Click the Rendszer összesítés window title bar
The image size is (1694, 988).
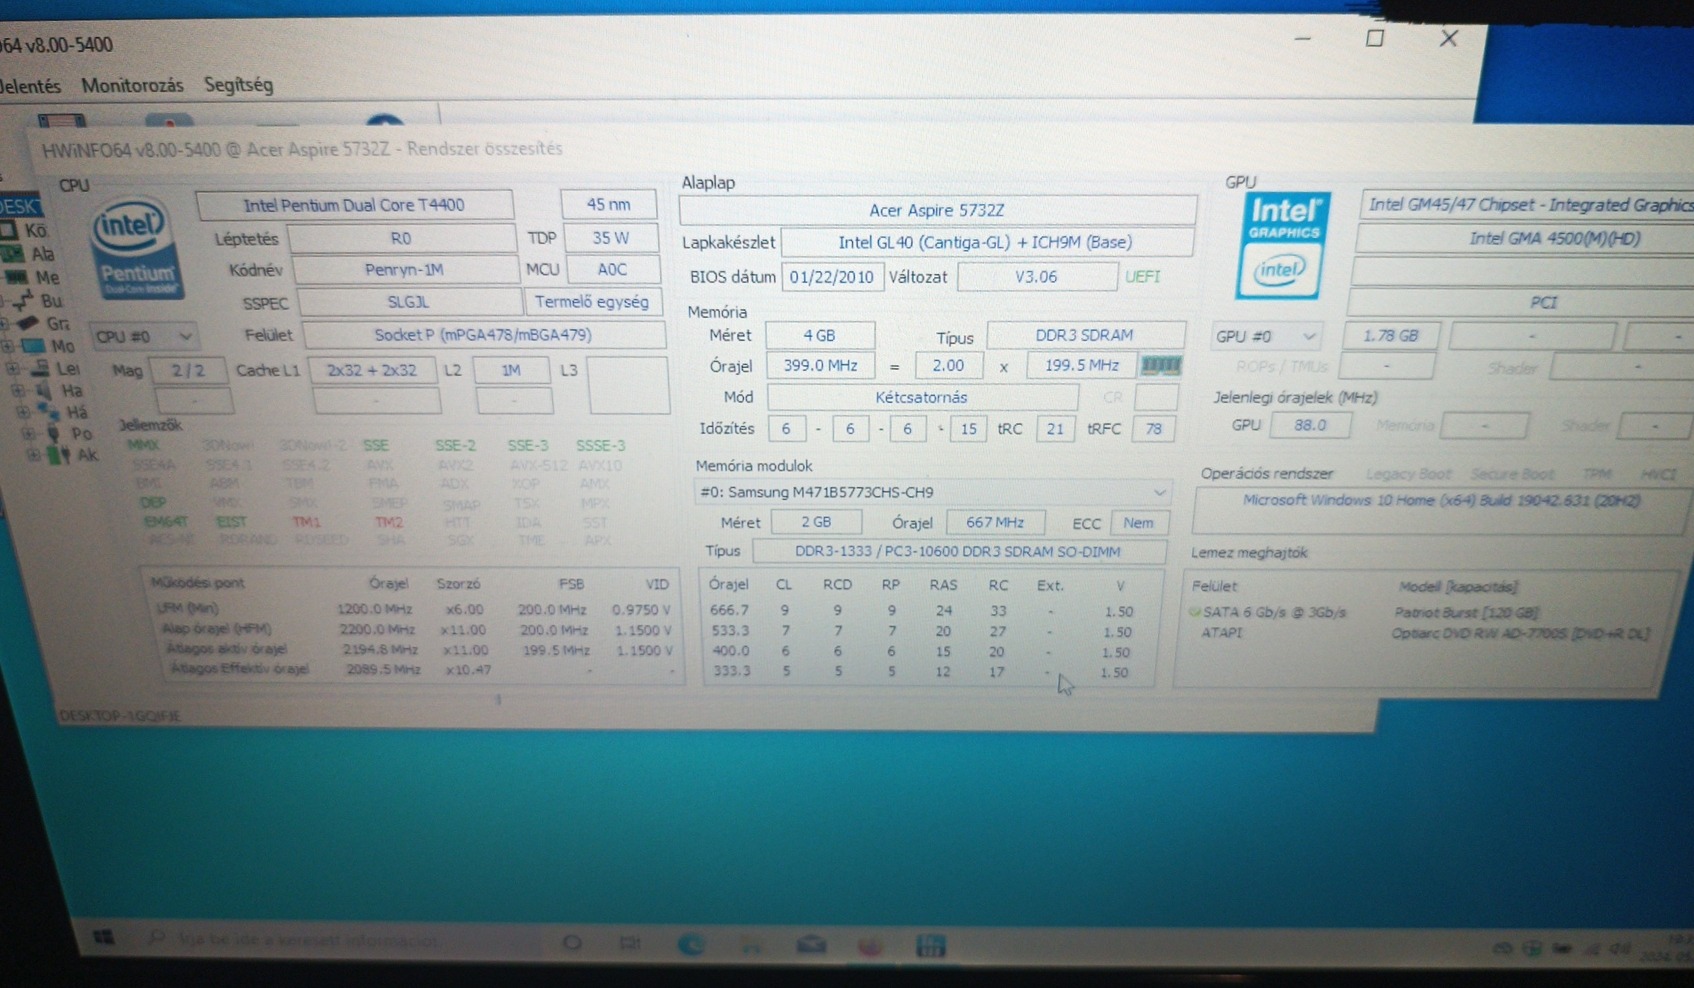point(860,149)
